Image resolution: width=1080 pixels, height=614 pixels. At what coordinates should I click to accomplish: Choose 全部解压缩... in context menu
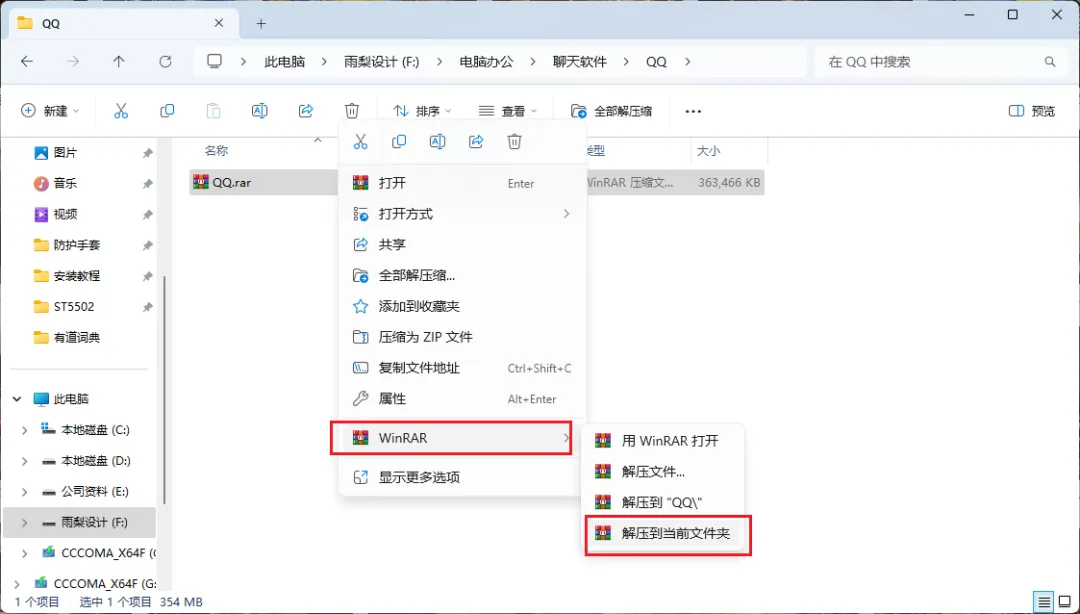pyautogui.click(x=462, y=276)
